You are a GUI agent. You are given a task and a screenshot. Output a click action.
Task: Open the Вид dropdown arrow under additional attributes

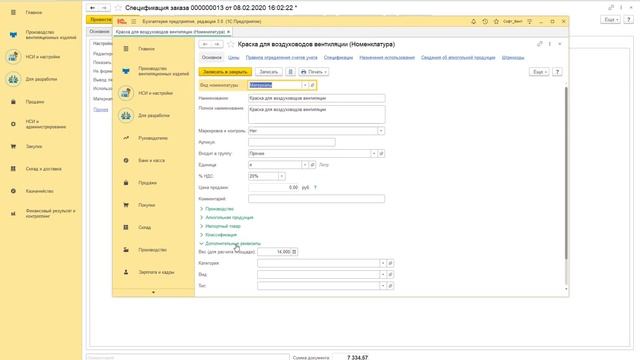[x=383, y=275]
